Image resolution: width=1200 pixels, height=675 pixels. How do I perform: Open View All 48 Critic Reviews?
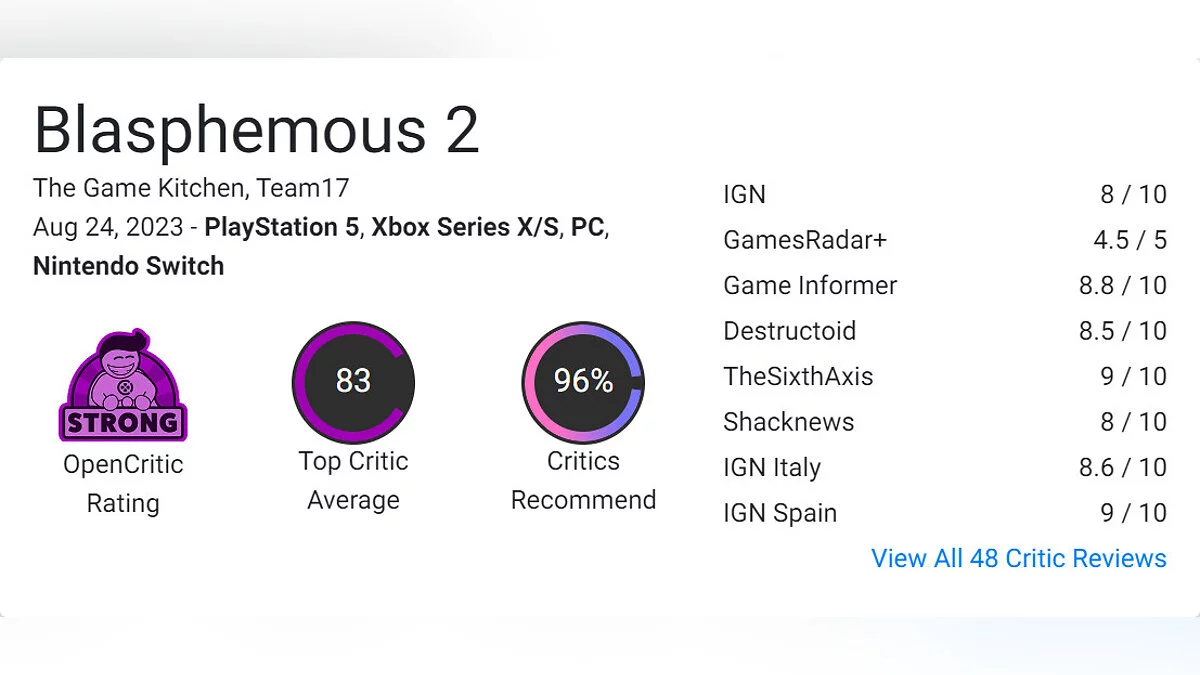coord(1018,558)
